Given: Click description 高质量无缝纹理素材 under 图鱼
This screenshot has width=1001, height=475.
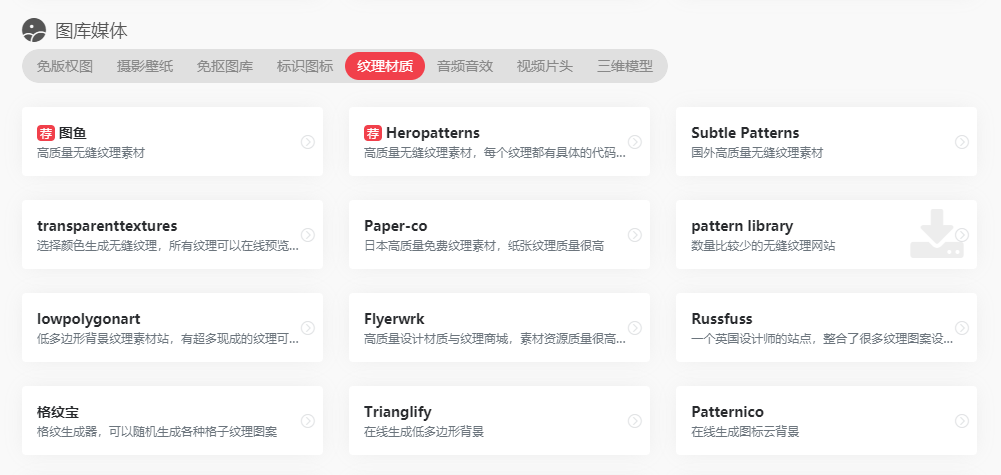Looking at the screenshot, I should click(91, 153).
